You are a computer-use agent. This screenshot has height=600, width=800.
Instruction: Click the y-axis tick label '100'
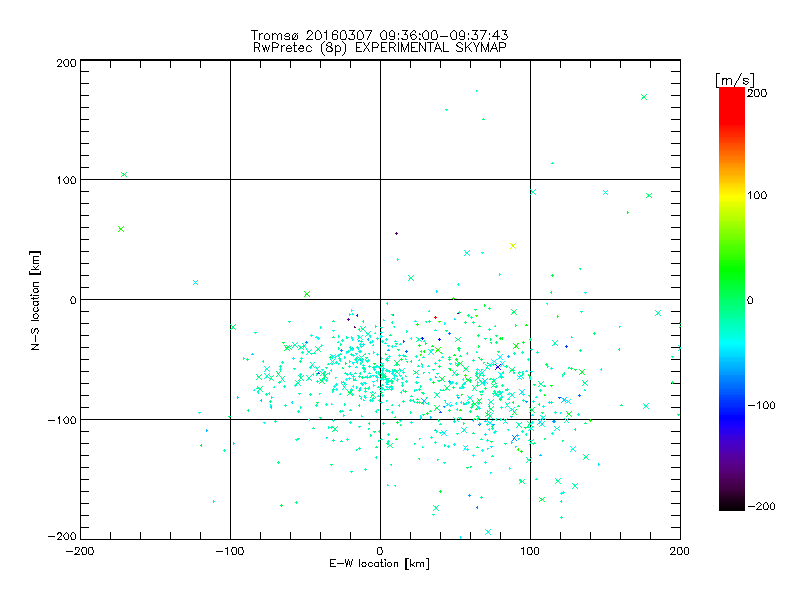click(x=67, y=180)
